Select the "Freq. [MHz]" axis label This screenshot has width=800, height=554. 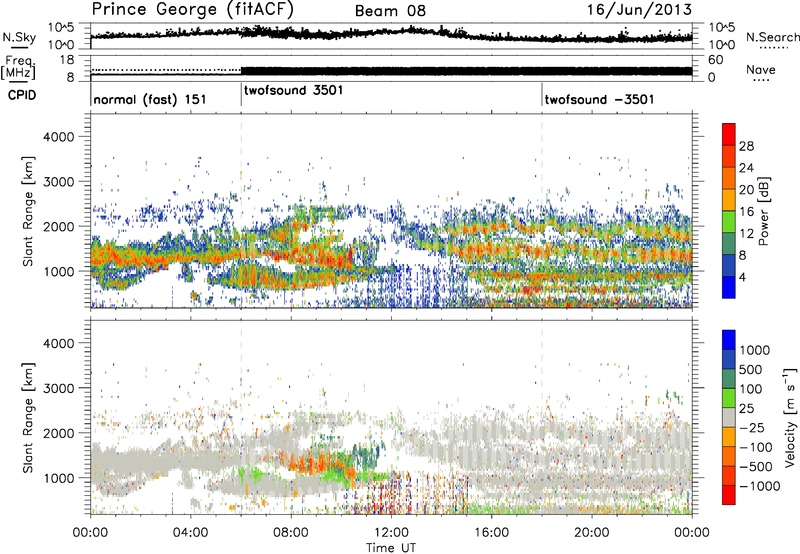pos(18,67)
